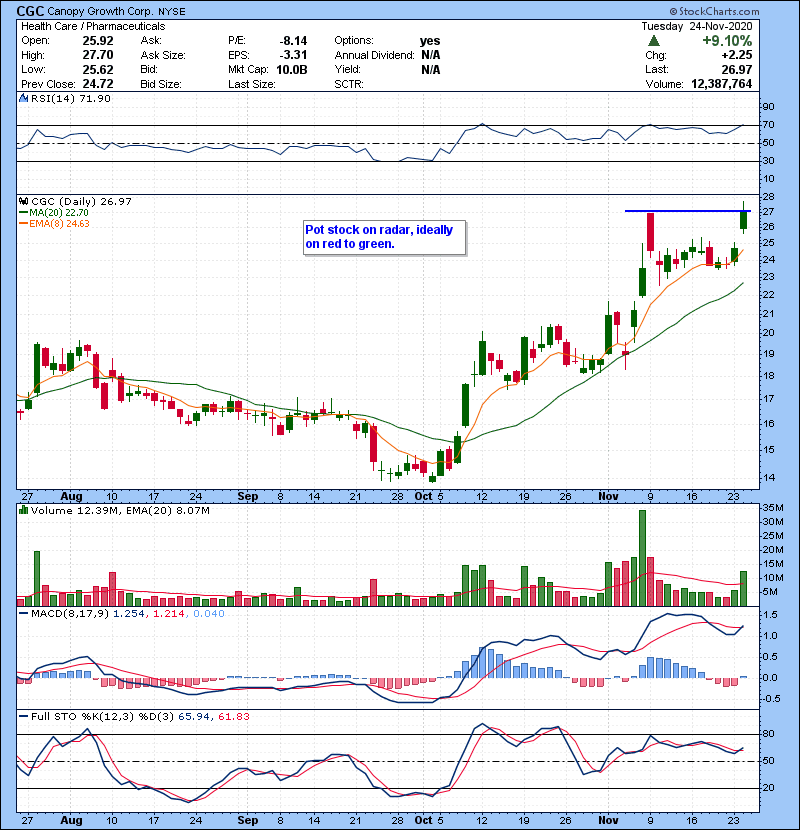This screenshot has height=830, width=800.
Task: Click the Nov label under the price chart
Action: coord(608,497)
